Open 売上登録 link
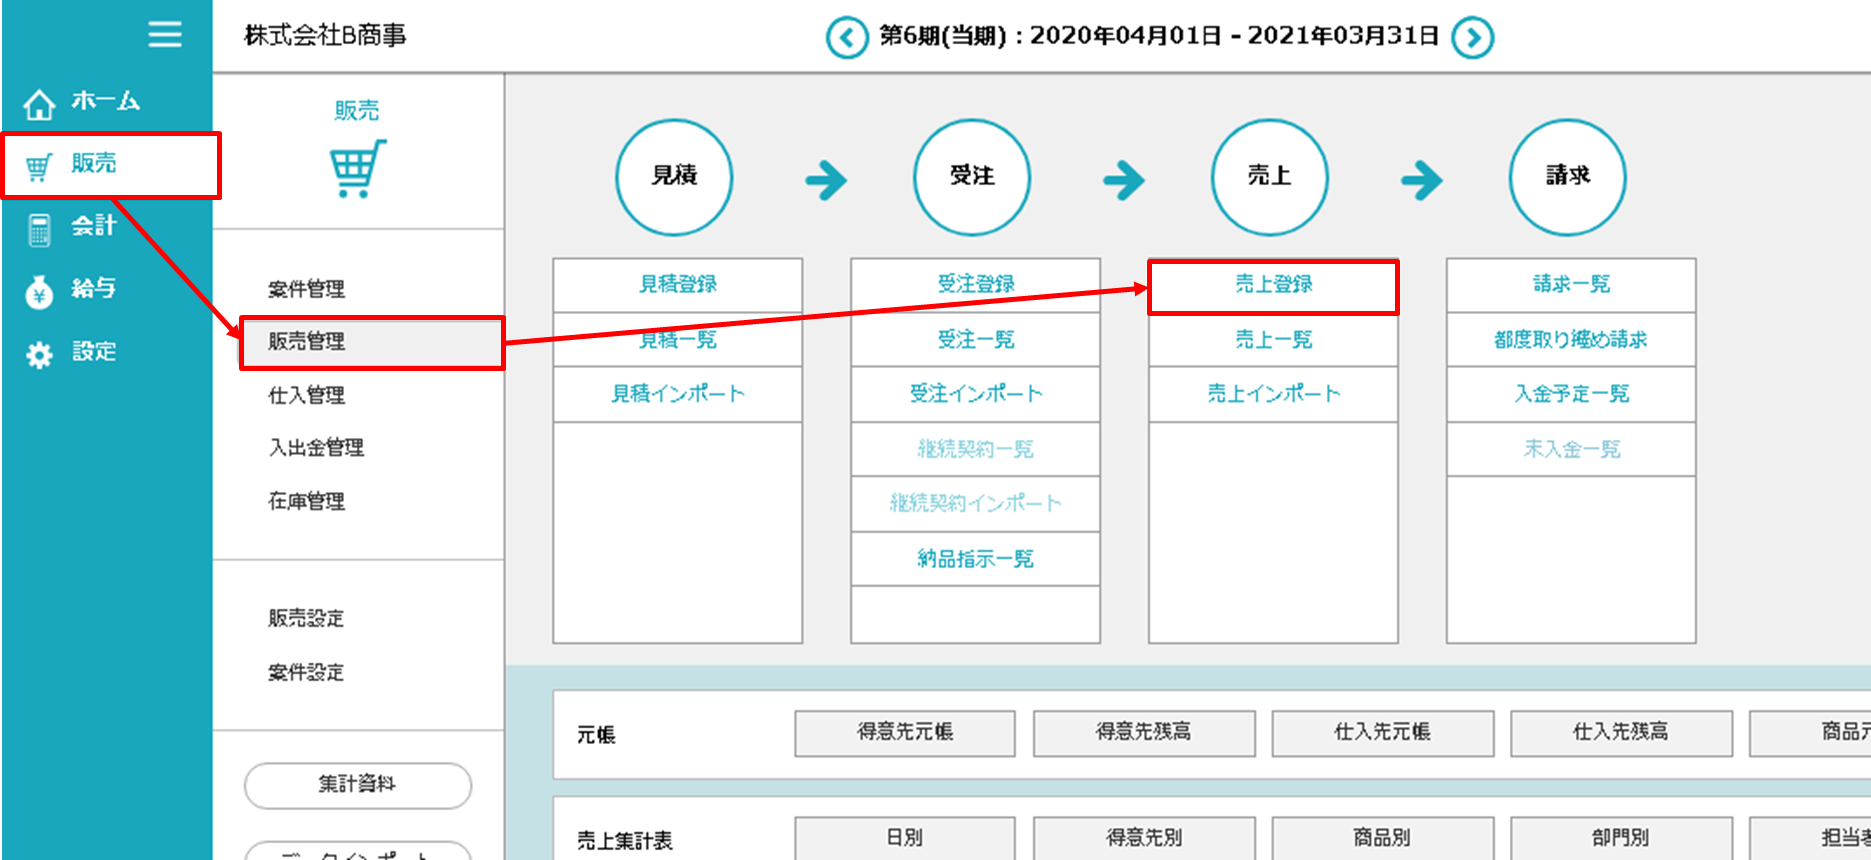The image size is (1871, 860). click(1273, 285)
